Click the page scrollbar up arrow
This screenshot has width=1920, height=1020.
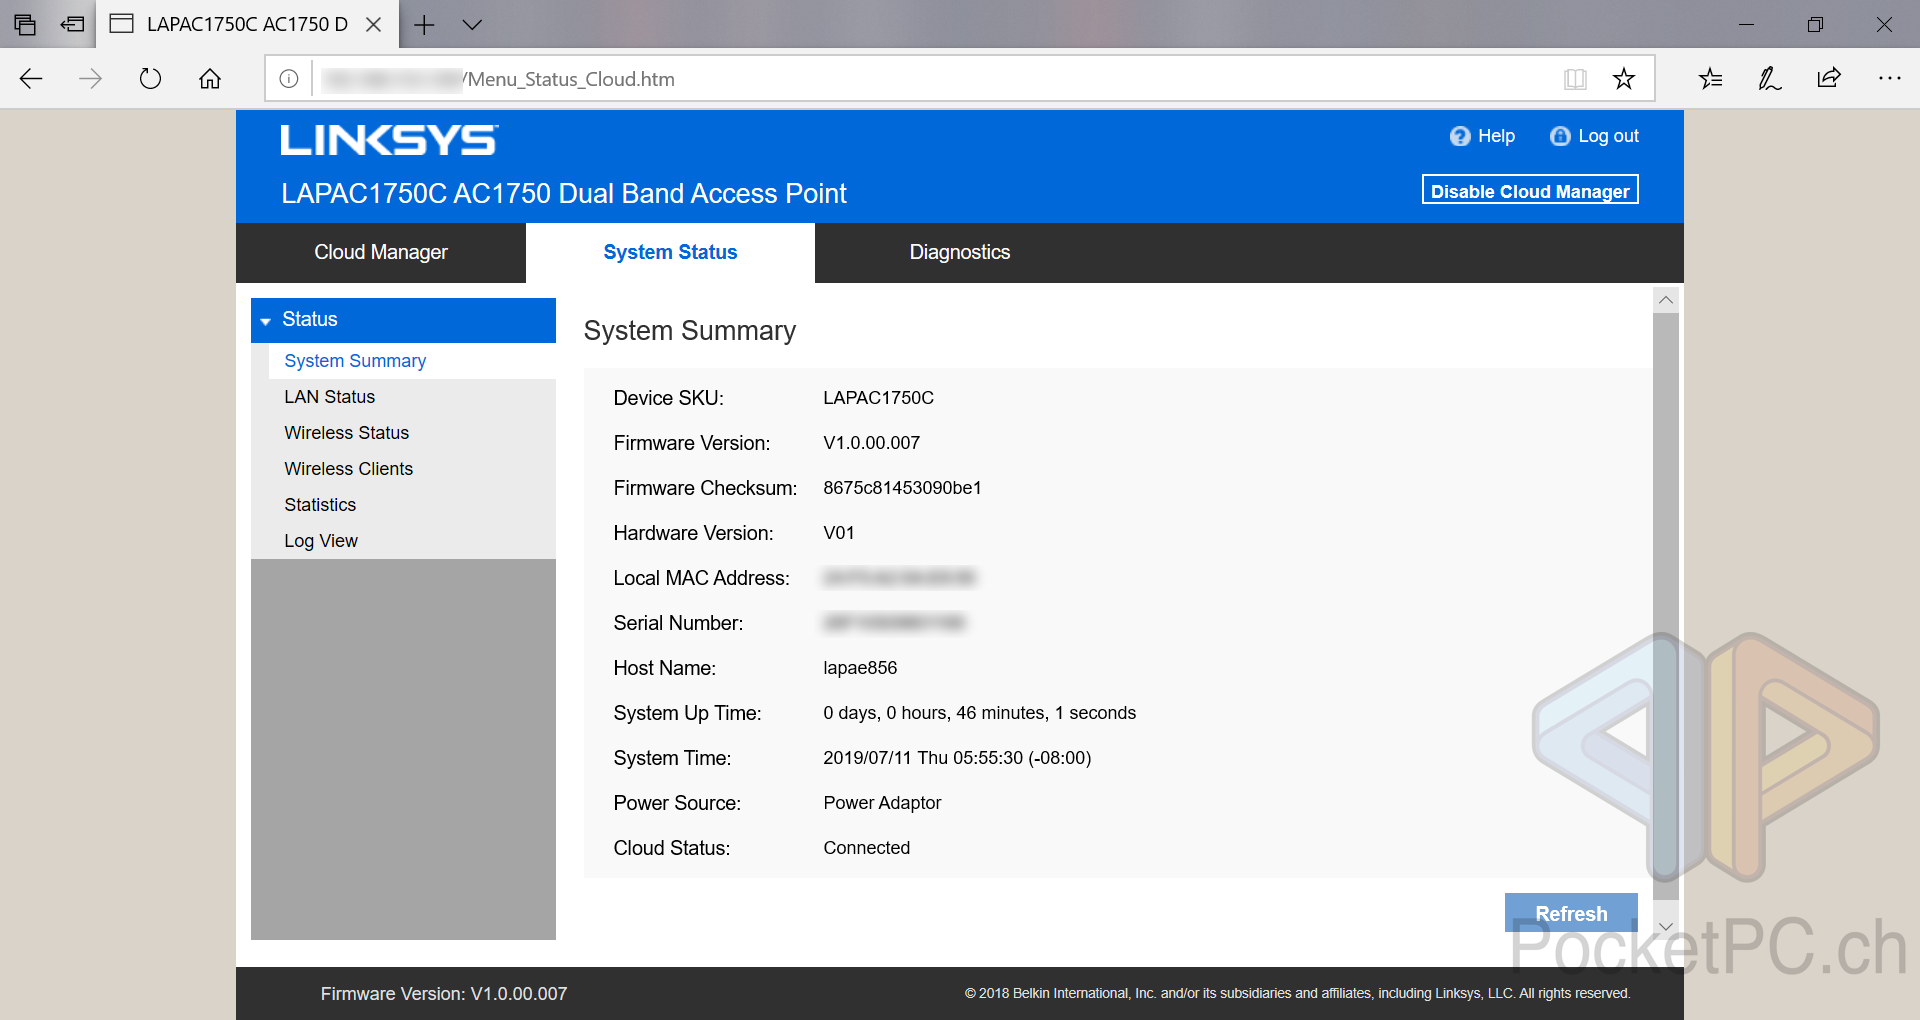(1665, 300)
